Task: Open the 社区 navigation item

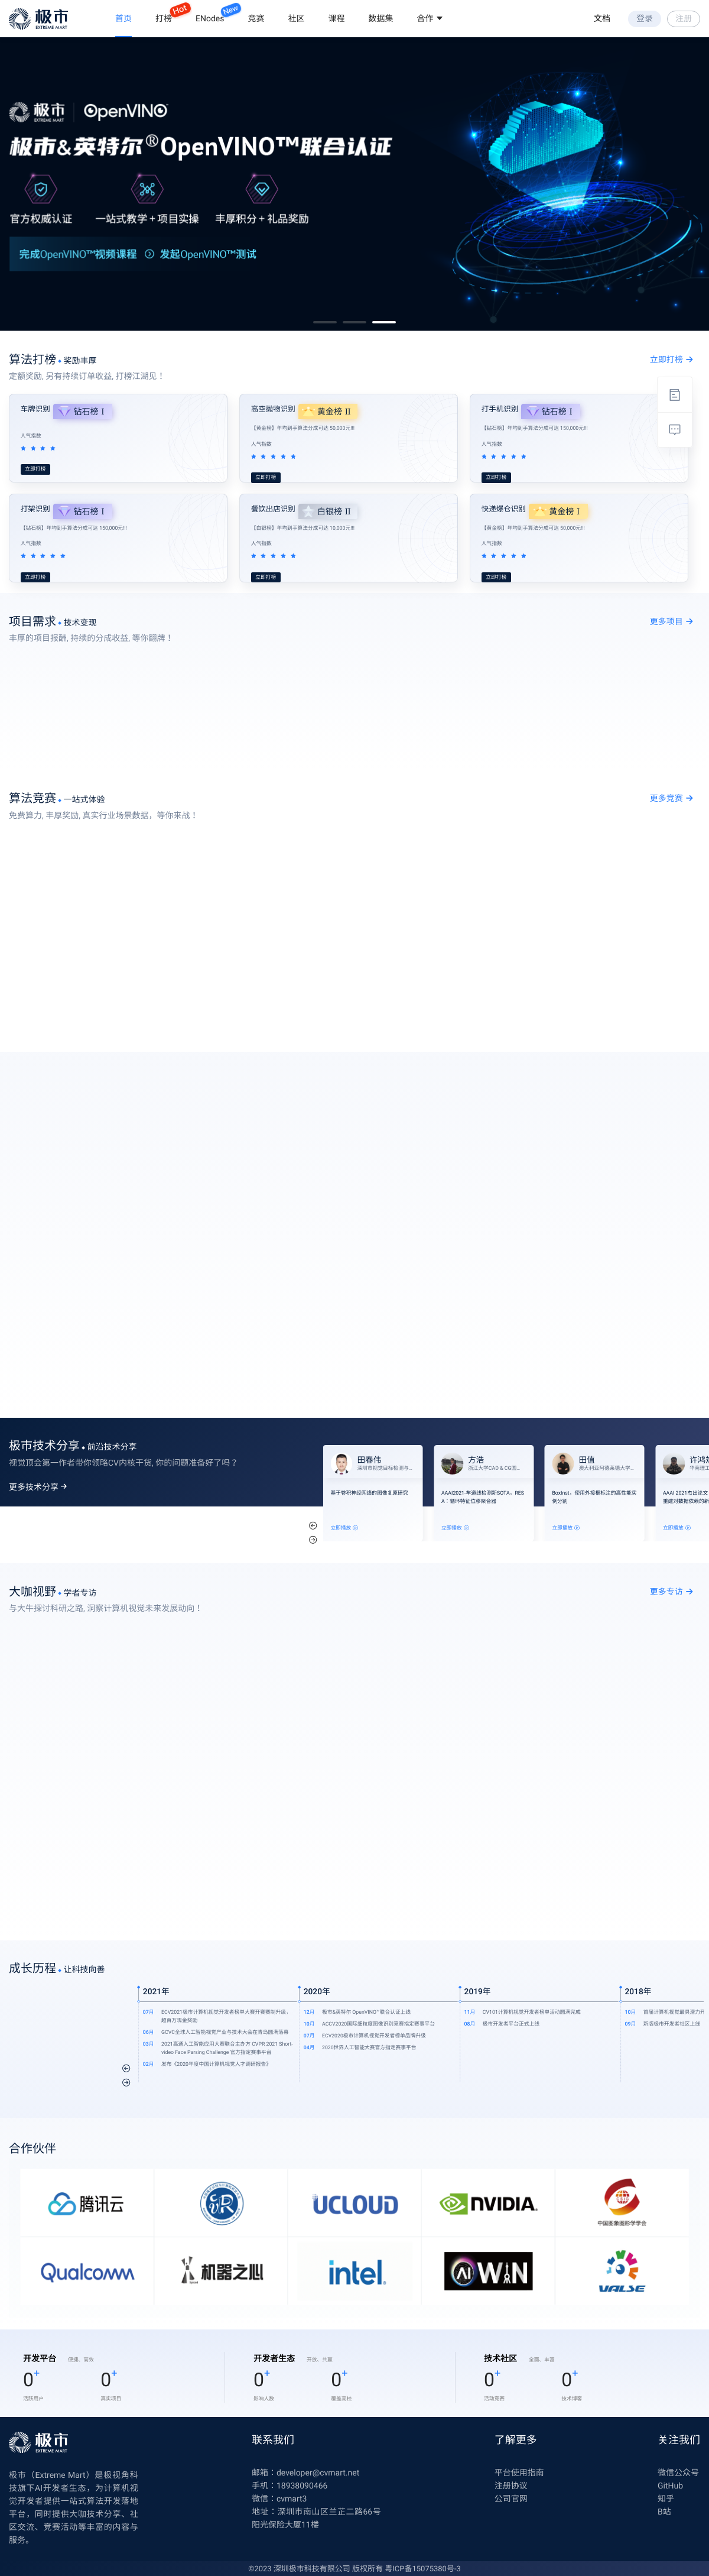Action: 296,18
